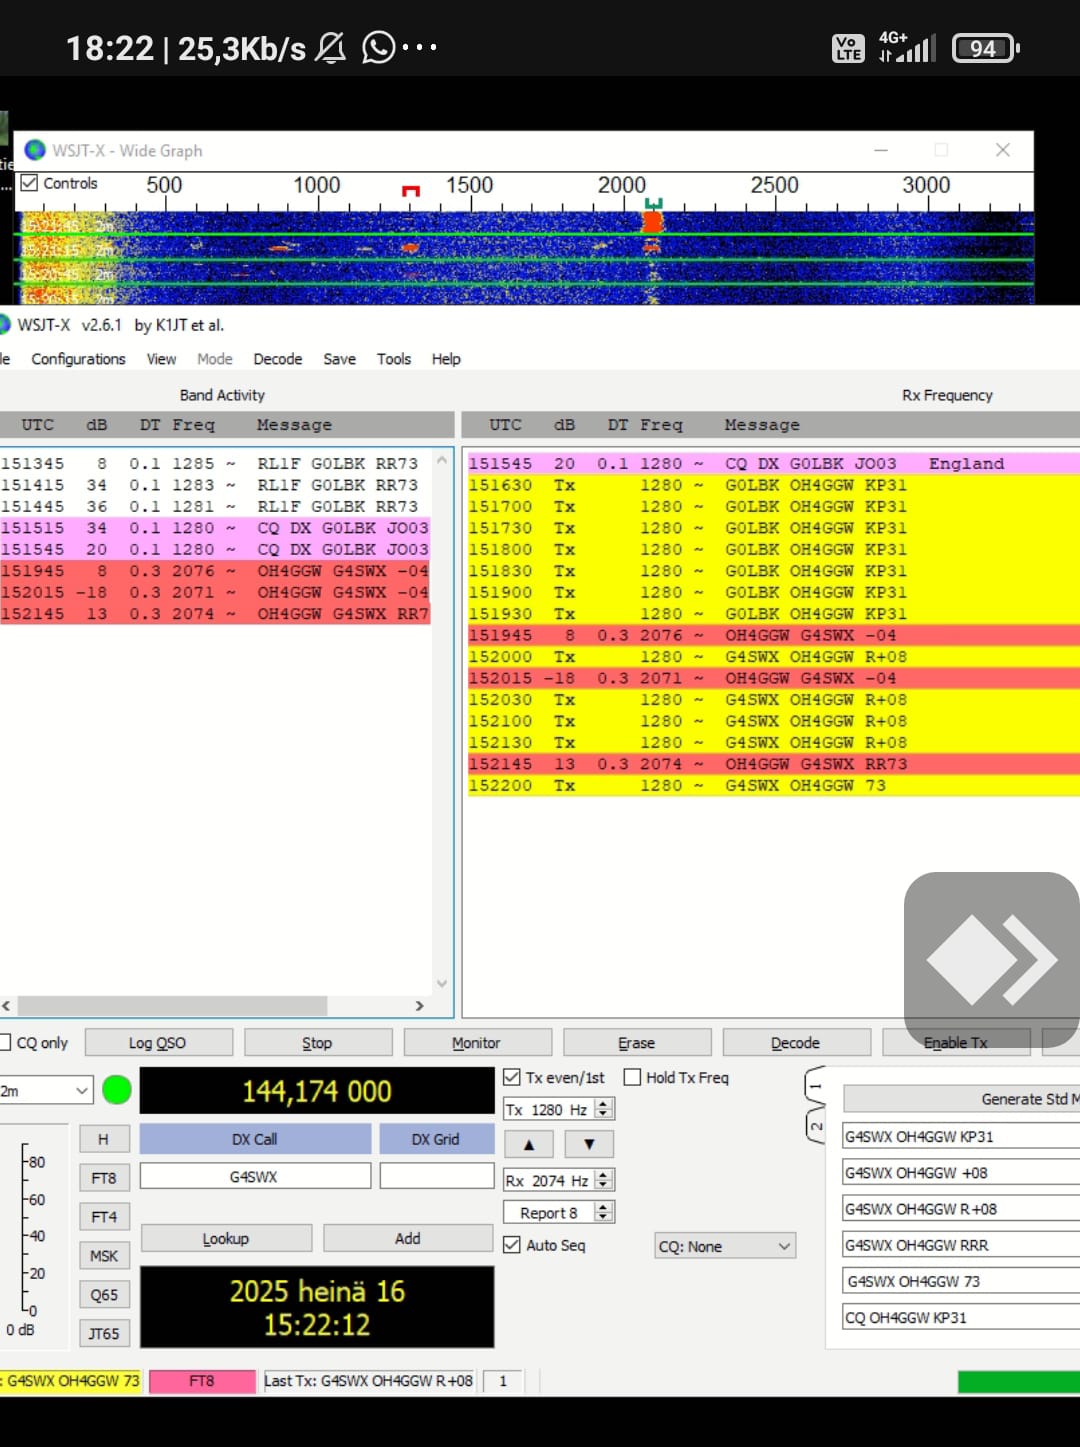The width and height of the screenshot is (1080, 1447).
Task: Click the Lookup button
Action: (x=226, y=1238)
